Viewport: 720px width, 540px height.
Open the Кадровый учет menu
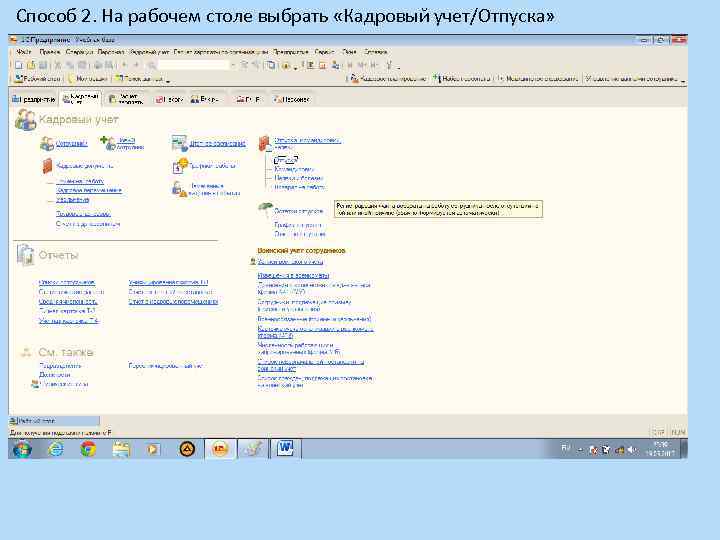pos(149,52)
